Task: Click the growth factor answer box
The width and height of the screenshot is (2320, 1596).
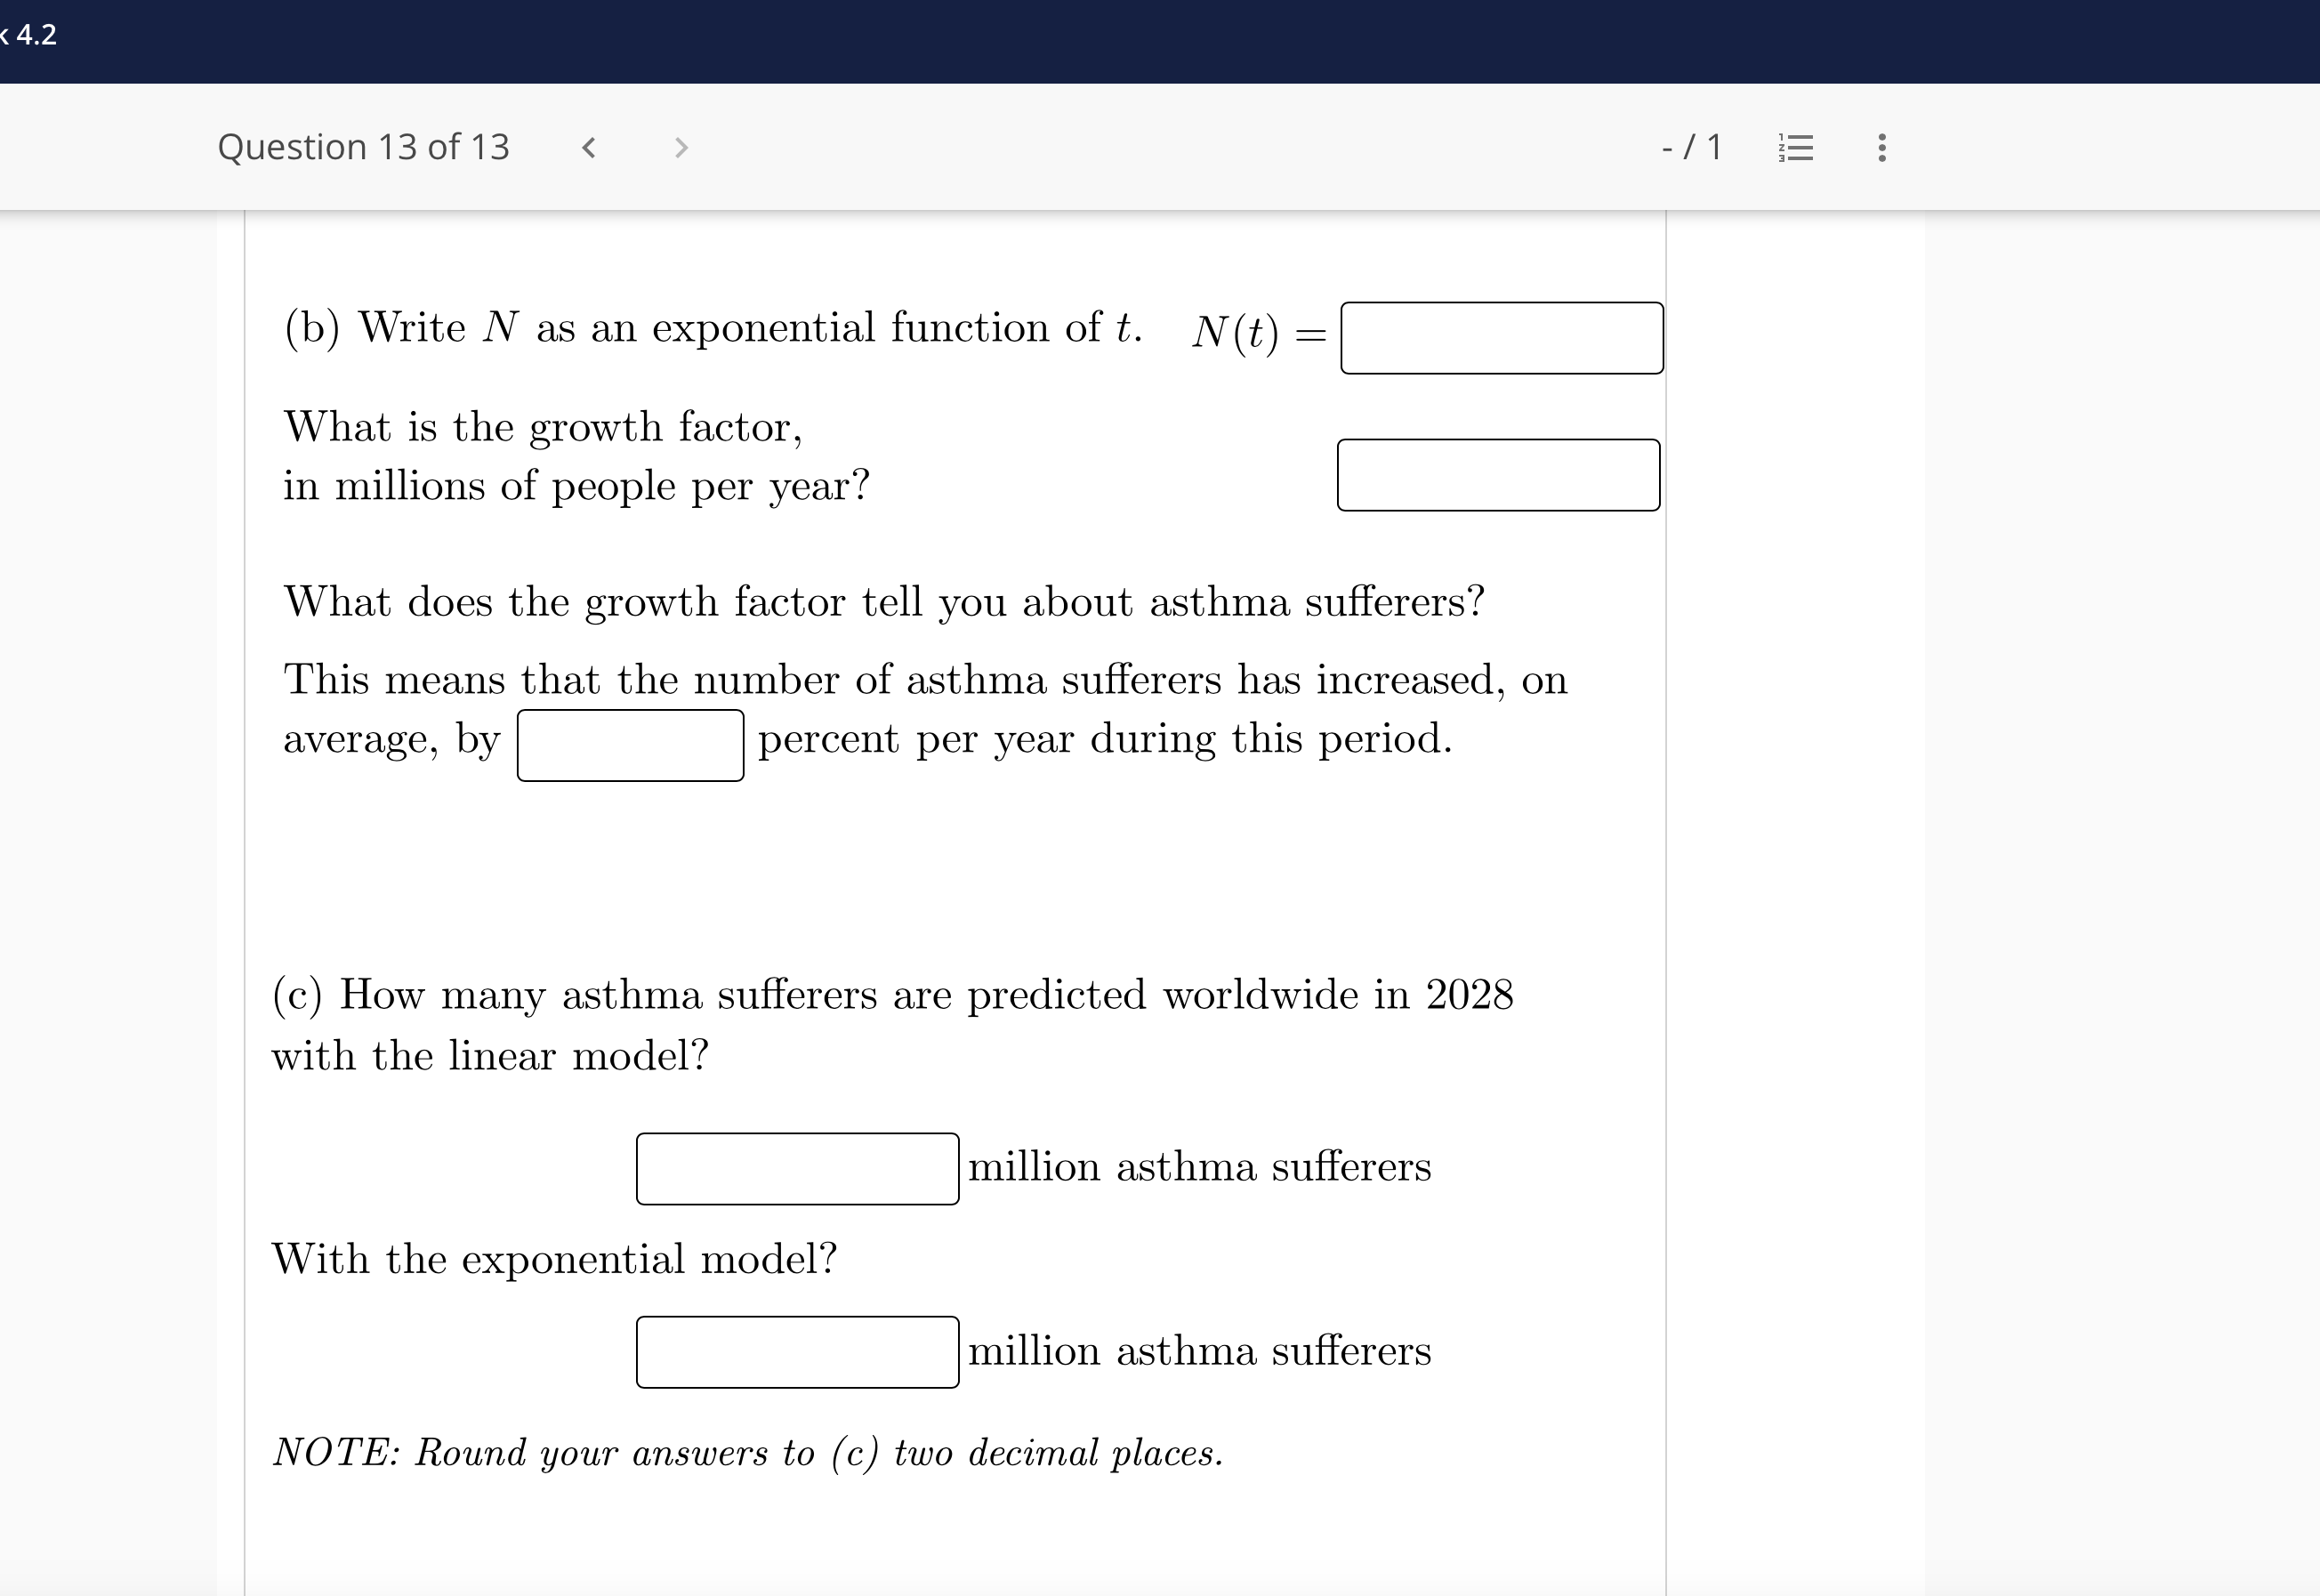Action: tap(1498, 474)
